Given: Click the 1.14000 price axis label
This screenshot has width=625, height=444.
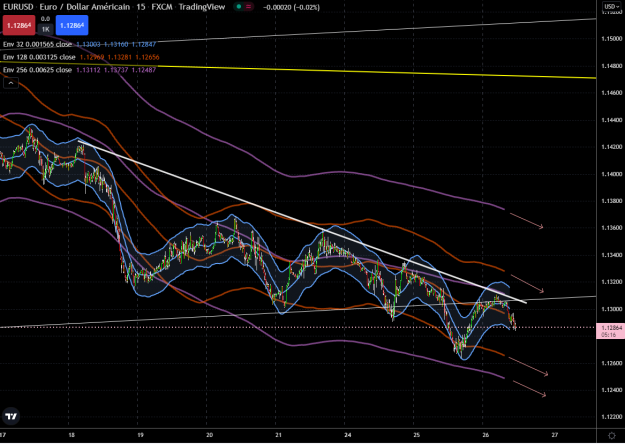Looking at the screenshot, I should pyautogui.click(x=611, y=174).
